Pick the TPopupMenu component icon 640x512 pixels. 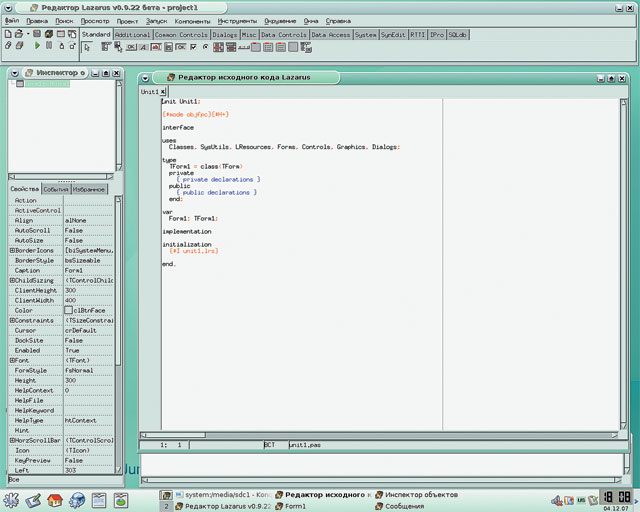[118, 47]
